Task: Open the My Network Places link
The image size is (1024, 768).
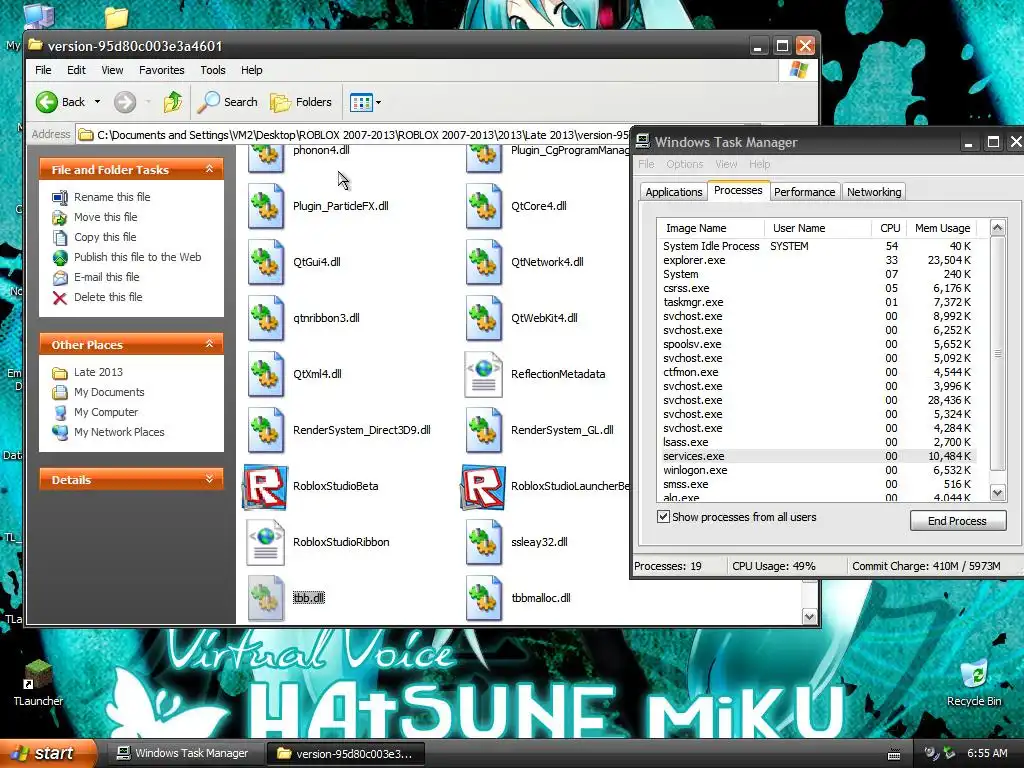Action: tap(119, 432)
